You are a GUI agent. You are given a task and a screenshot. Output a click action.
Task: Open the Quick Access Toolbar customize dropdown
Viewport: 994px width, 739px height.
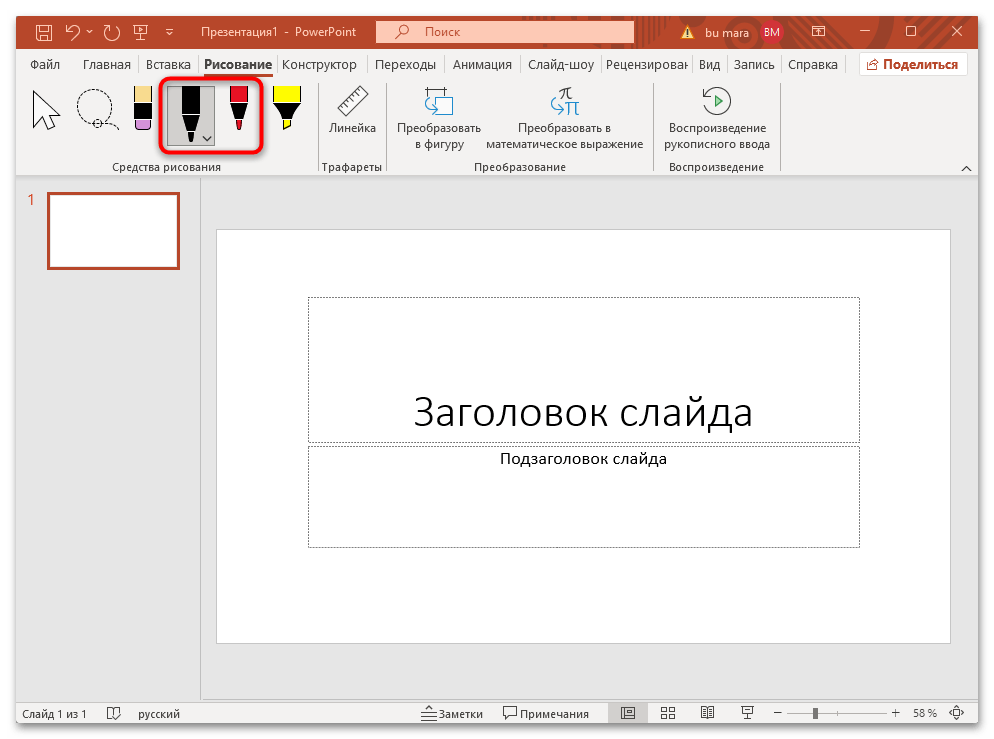click(x=168, y=32)
